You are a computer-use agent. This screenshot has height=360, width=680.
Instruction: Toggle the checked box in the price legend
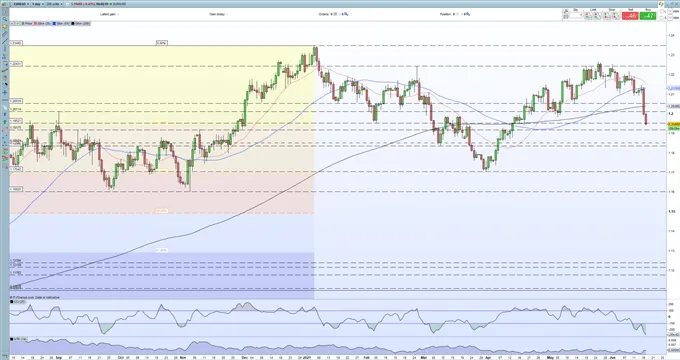pos(17,23)
